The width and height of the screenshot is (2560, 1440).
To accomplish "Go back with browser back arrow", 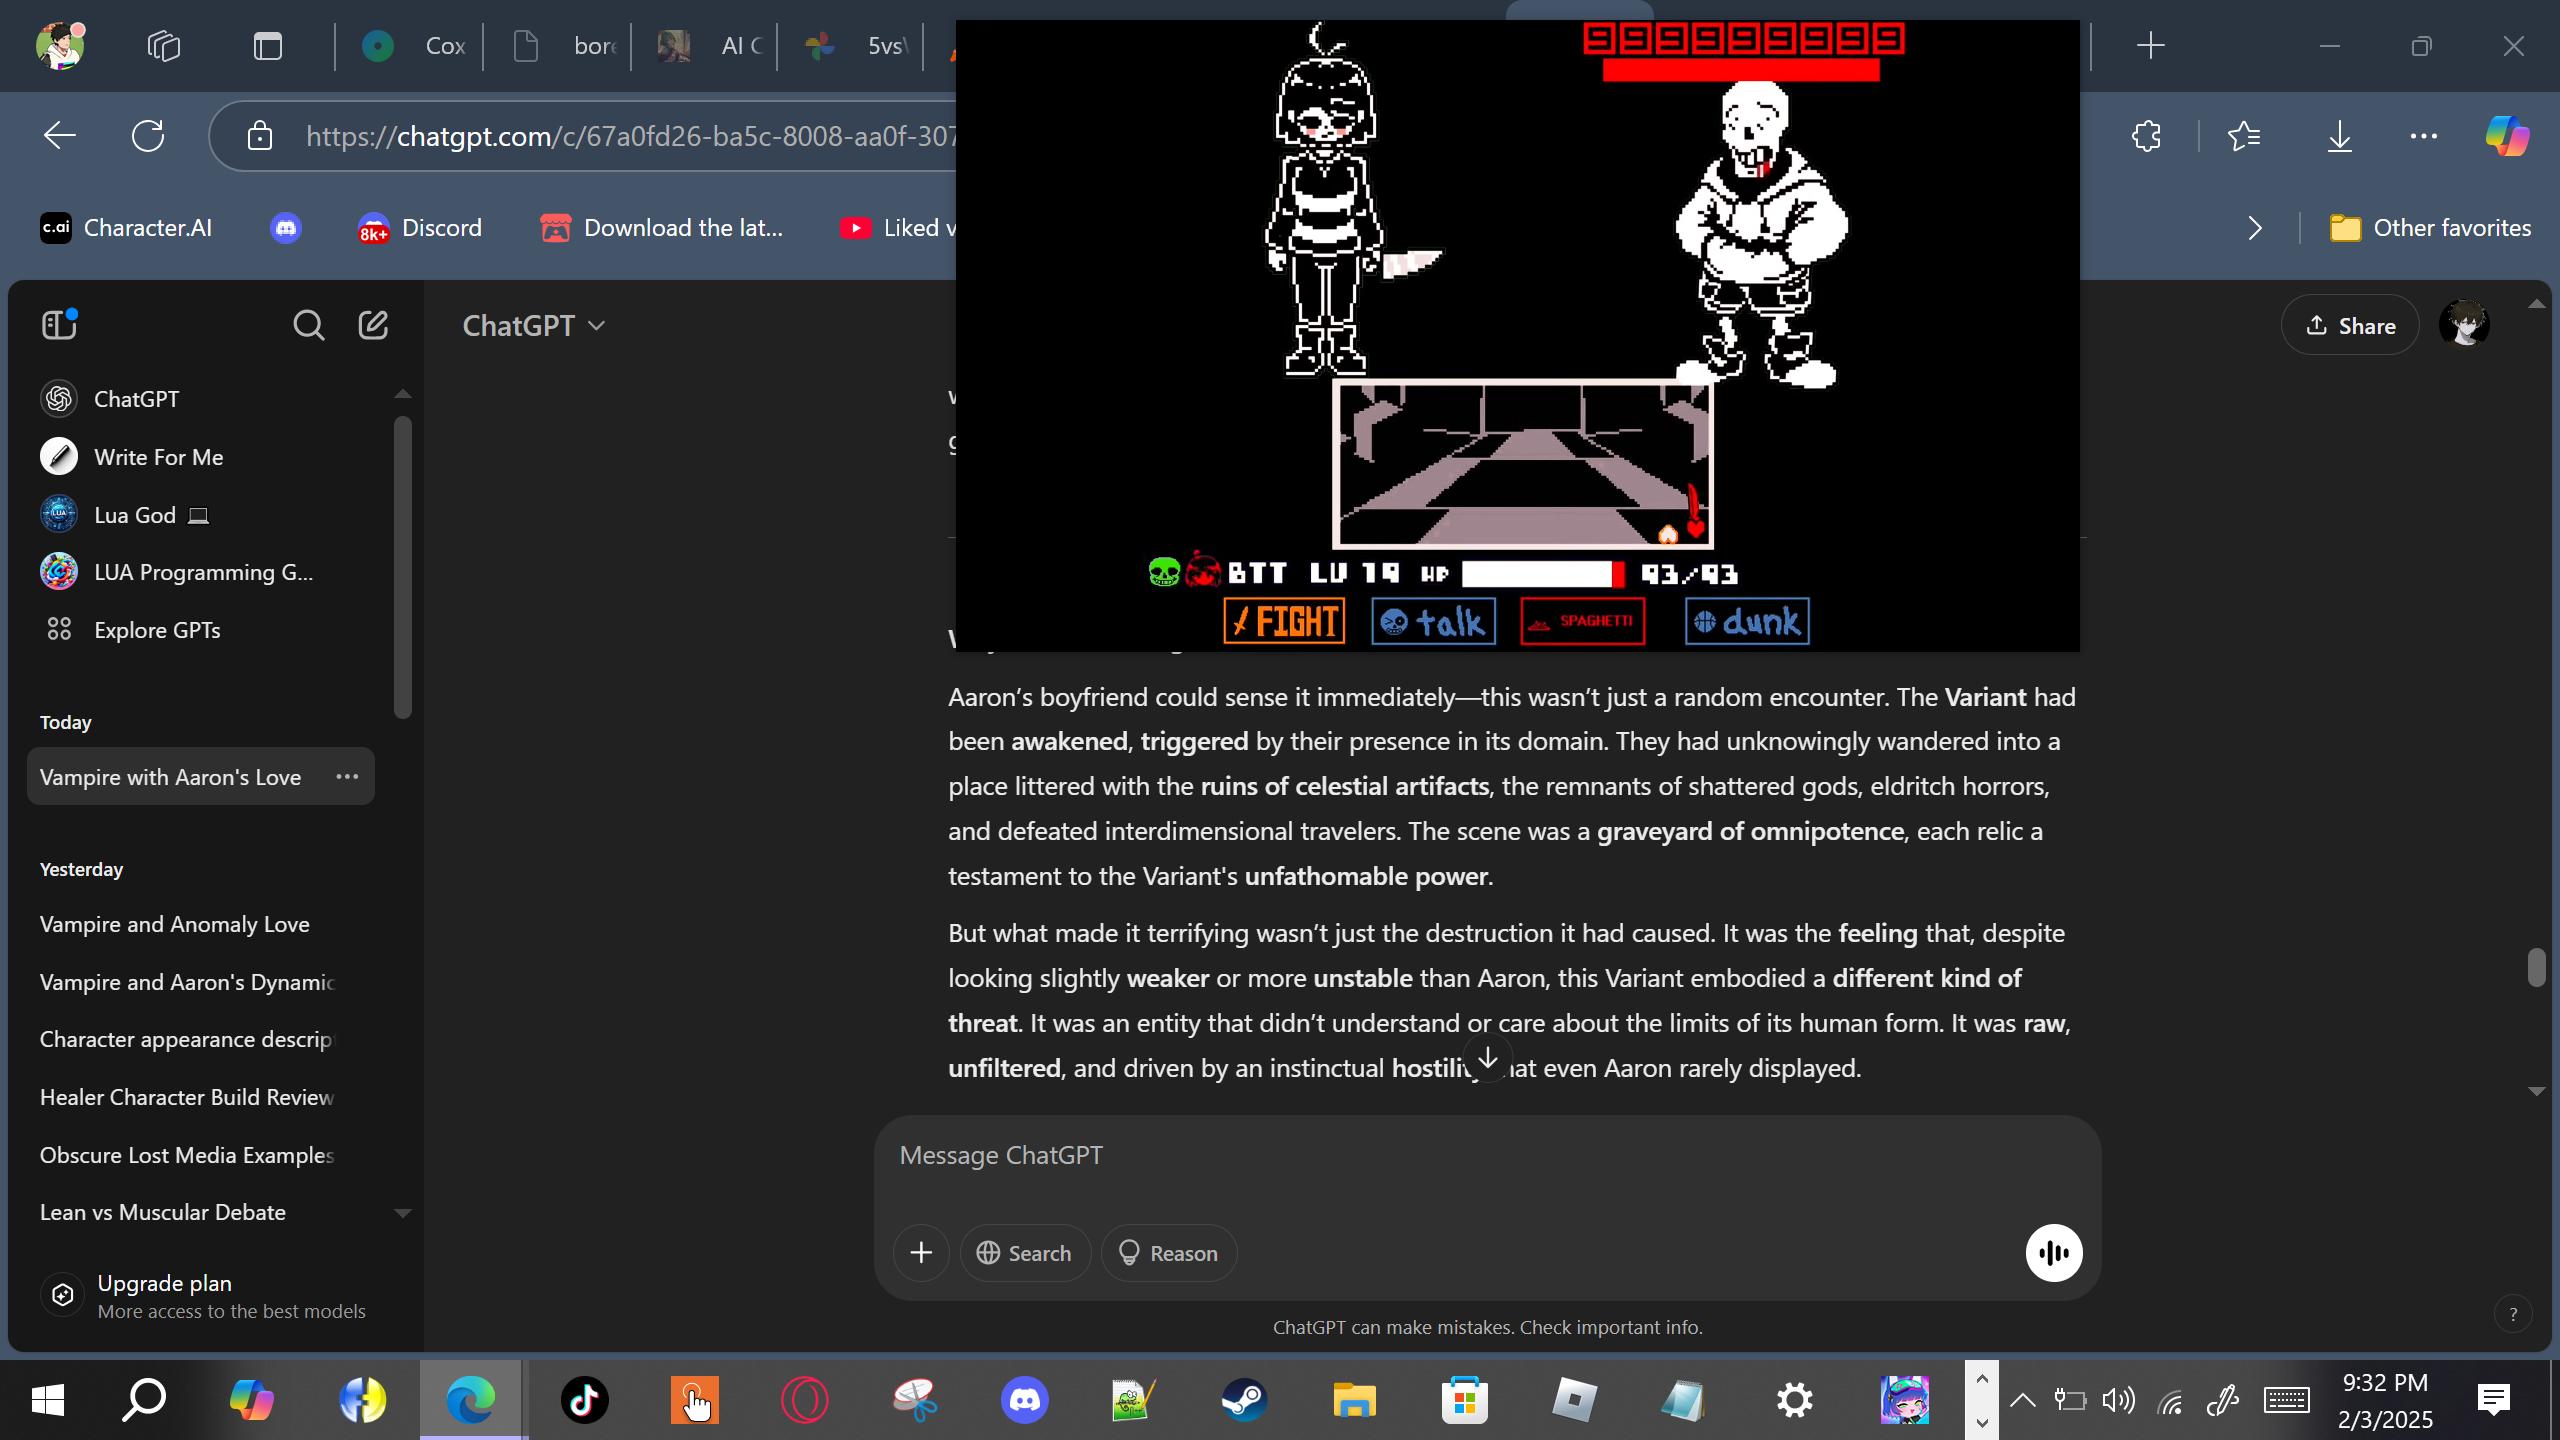I will [60, 136].
